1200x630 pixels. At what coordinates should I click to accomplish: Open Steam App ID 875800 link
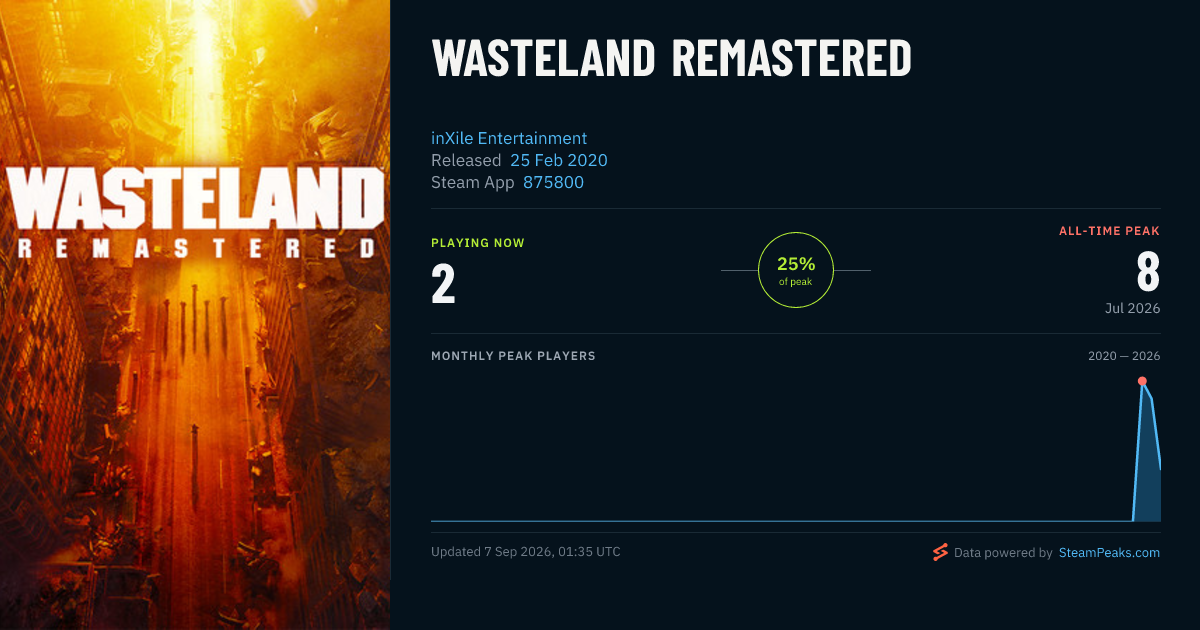tap(553, 182)
